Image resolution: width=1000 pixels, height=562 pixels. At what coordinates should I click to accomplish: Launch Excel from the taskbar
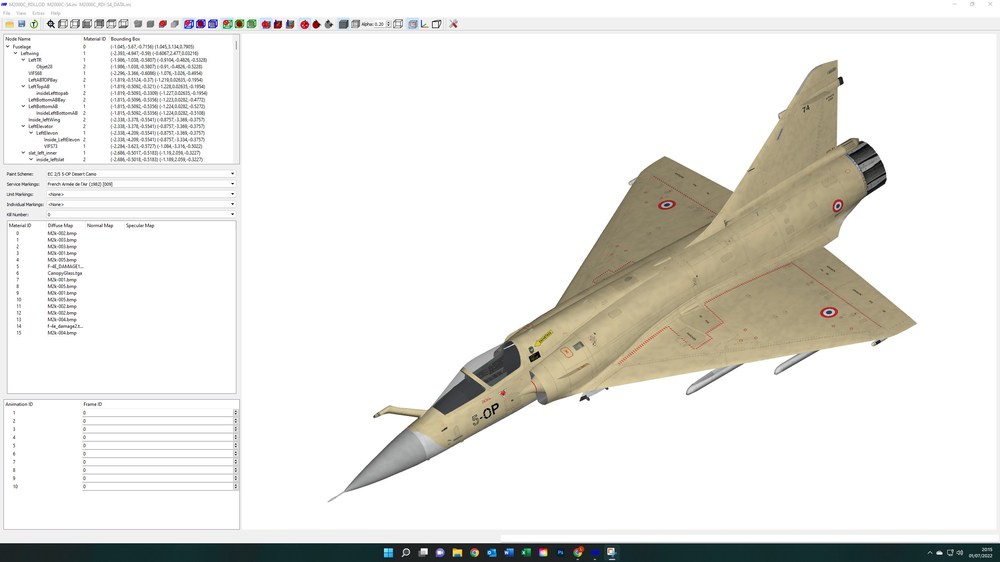click(526, 552)
